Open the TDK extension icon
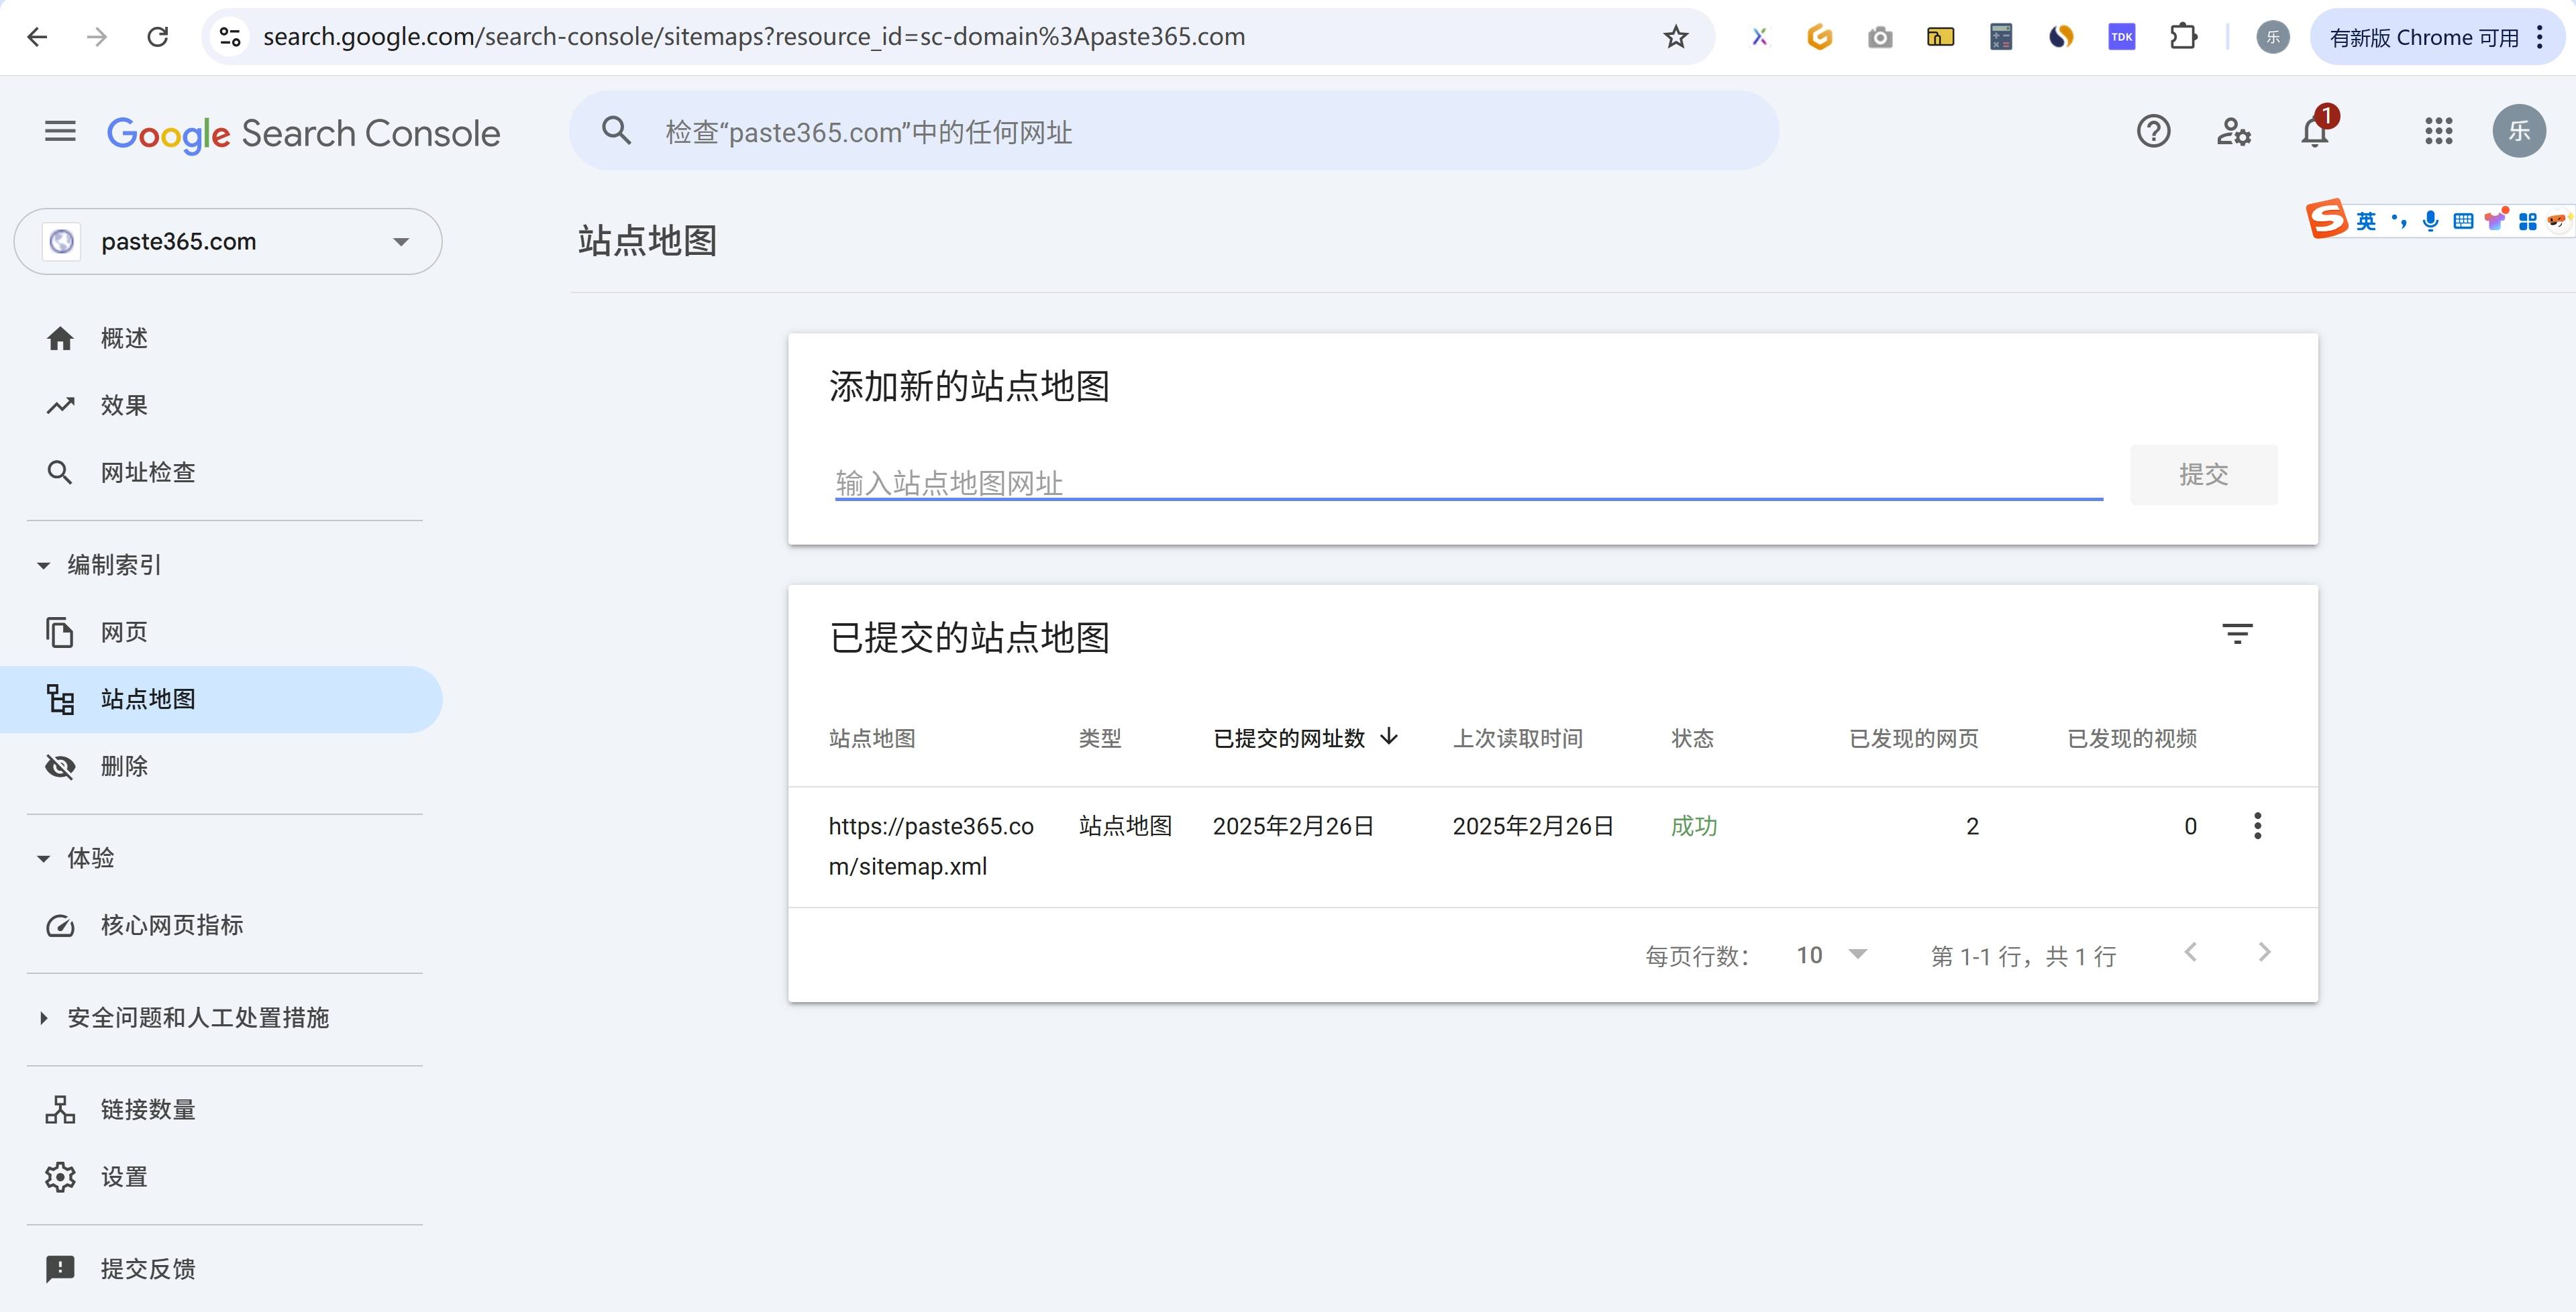 point(2122,37)
